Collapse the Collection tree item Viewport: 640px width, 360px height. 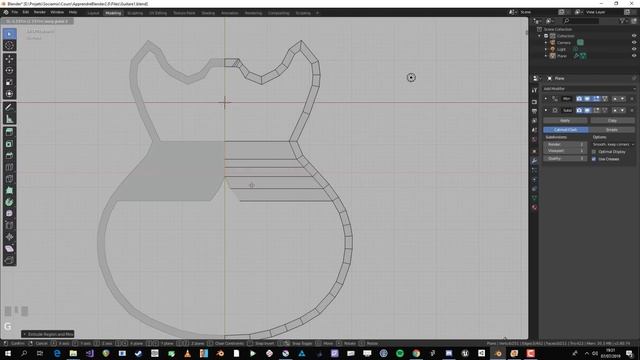tap(540, 36)
